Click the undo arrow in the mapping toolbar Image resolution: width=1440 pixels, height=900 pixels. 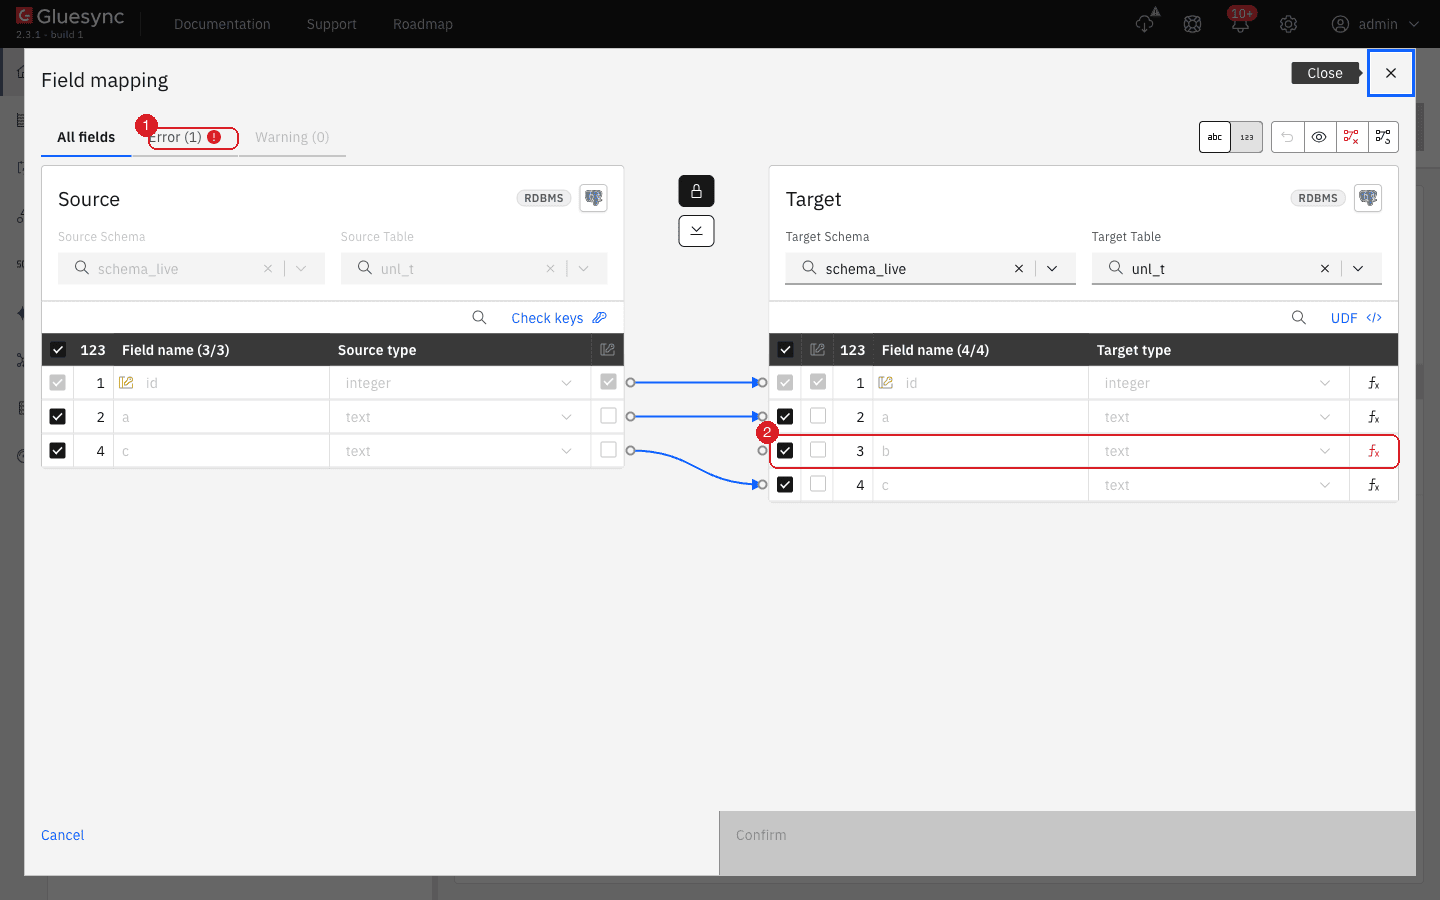pos(1287,137)
